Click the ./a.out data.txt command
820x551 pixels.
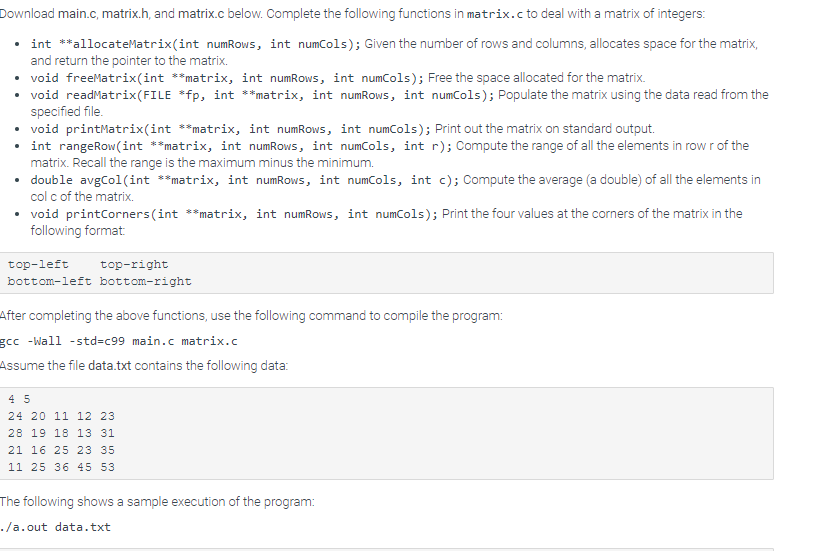[55, 527]
